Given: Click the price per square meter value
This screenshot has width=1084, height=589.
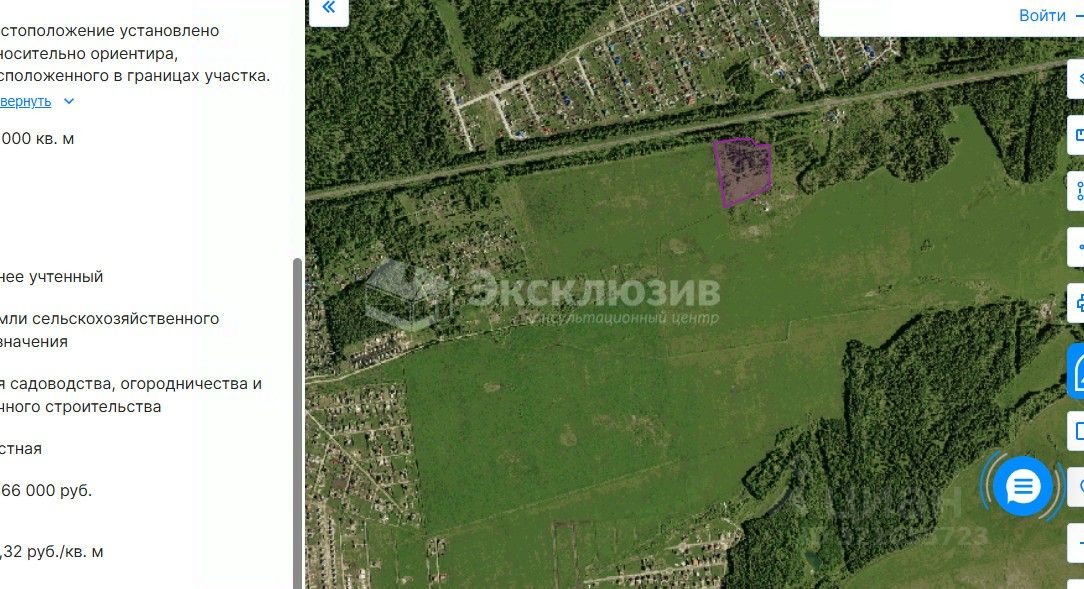Looking at the screenshot, I should pyautogui.click(x=52, y=552).
